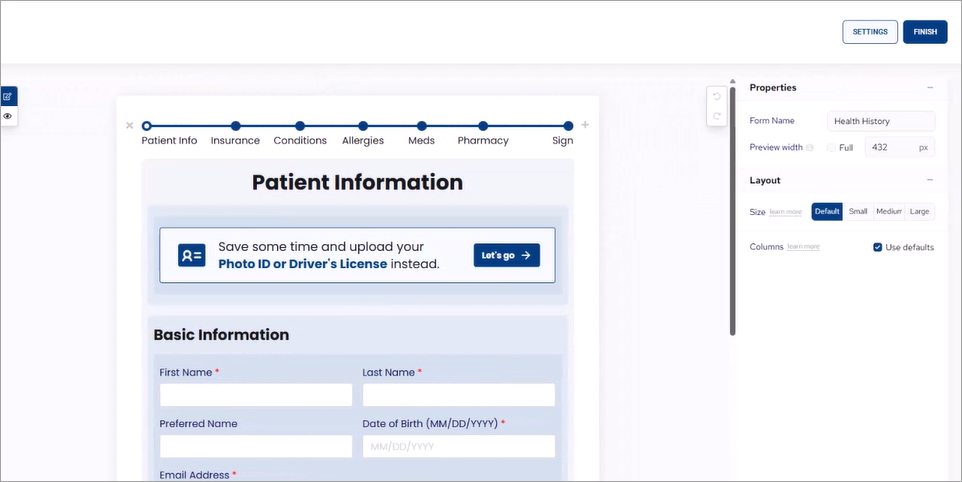Click the Form Name input field
Screen dimensions: 962x482
[881, 121]
